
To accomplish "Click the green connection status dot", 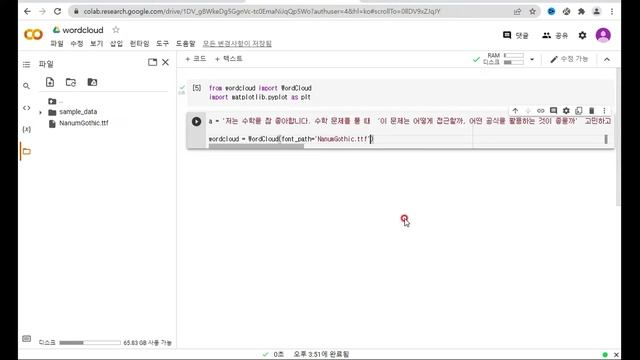I will click(x=605, y=355).
